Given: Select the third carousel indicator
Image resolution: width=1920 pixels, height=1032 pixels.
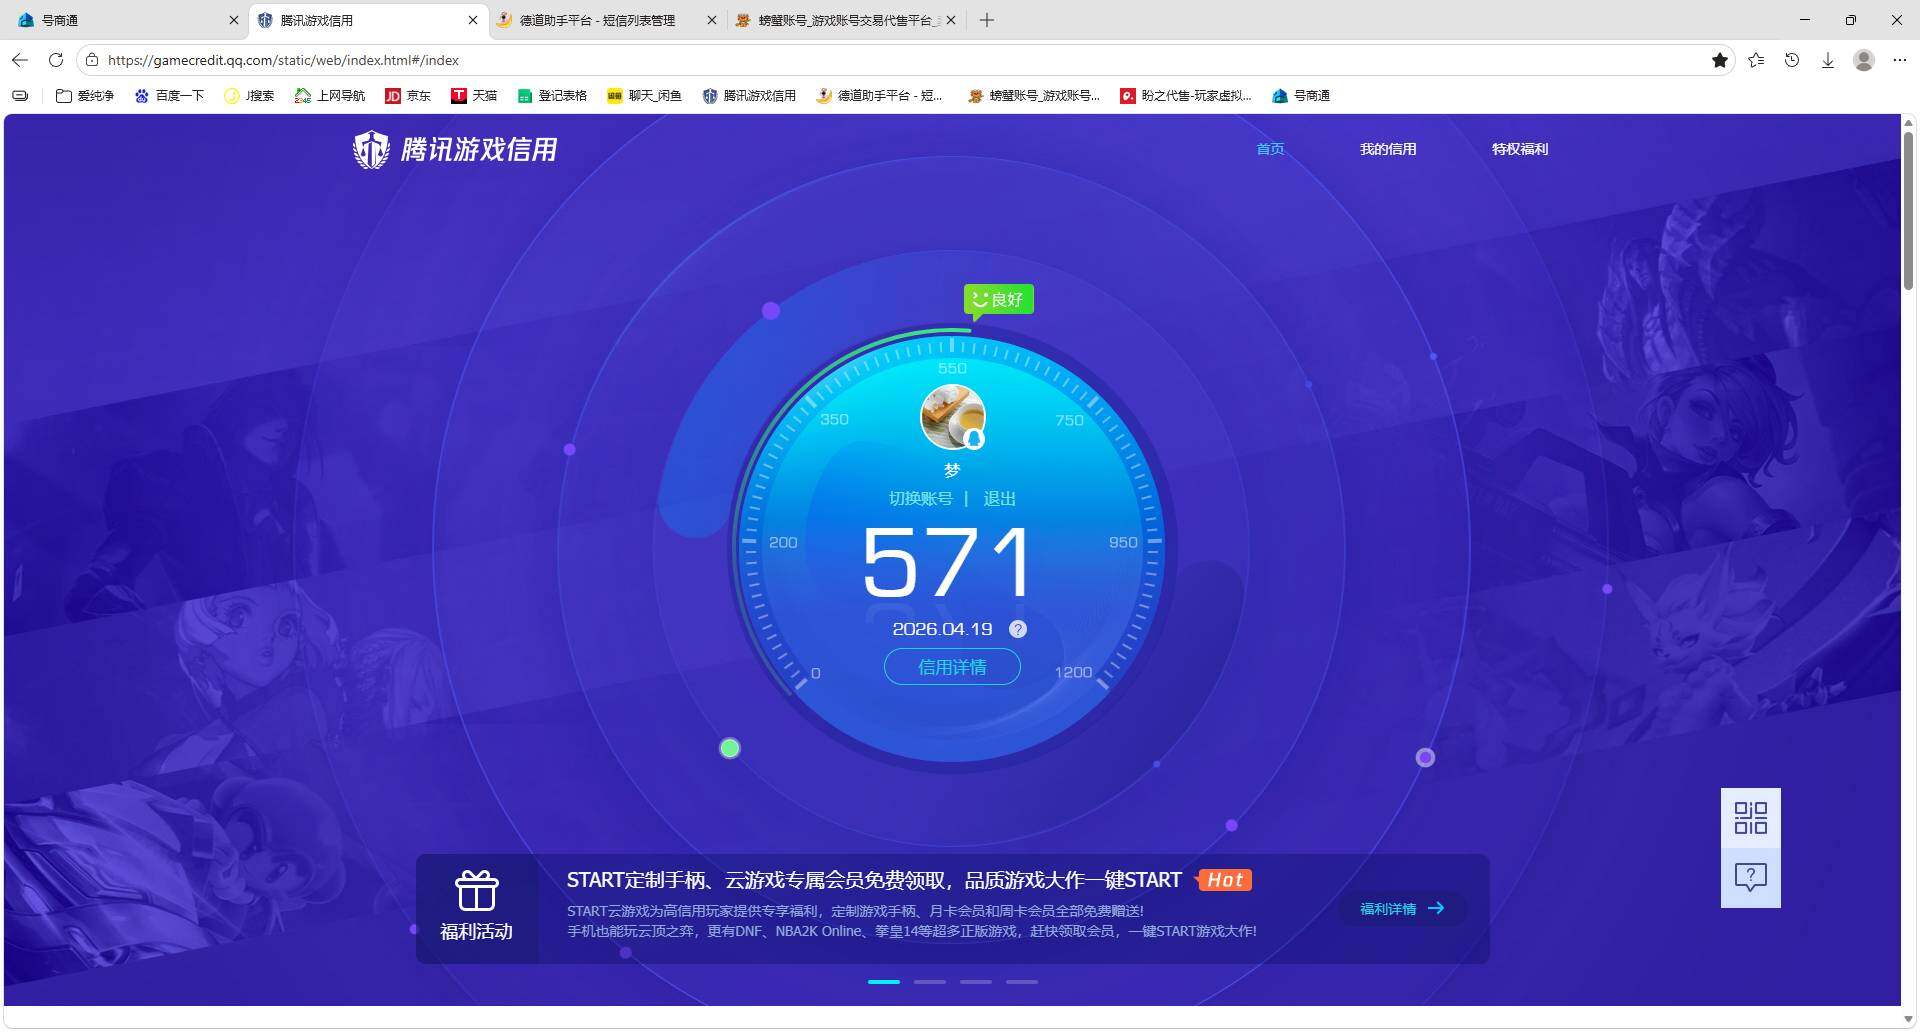Looking at the screenshot, I should tap(976, 982).
